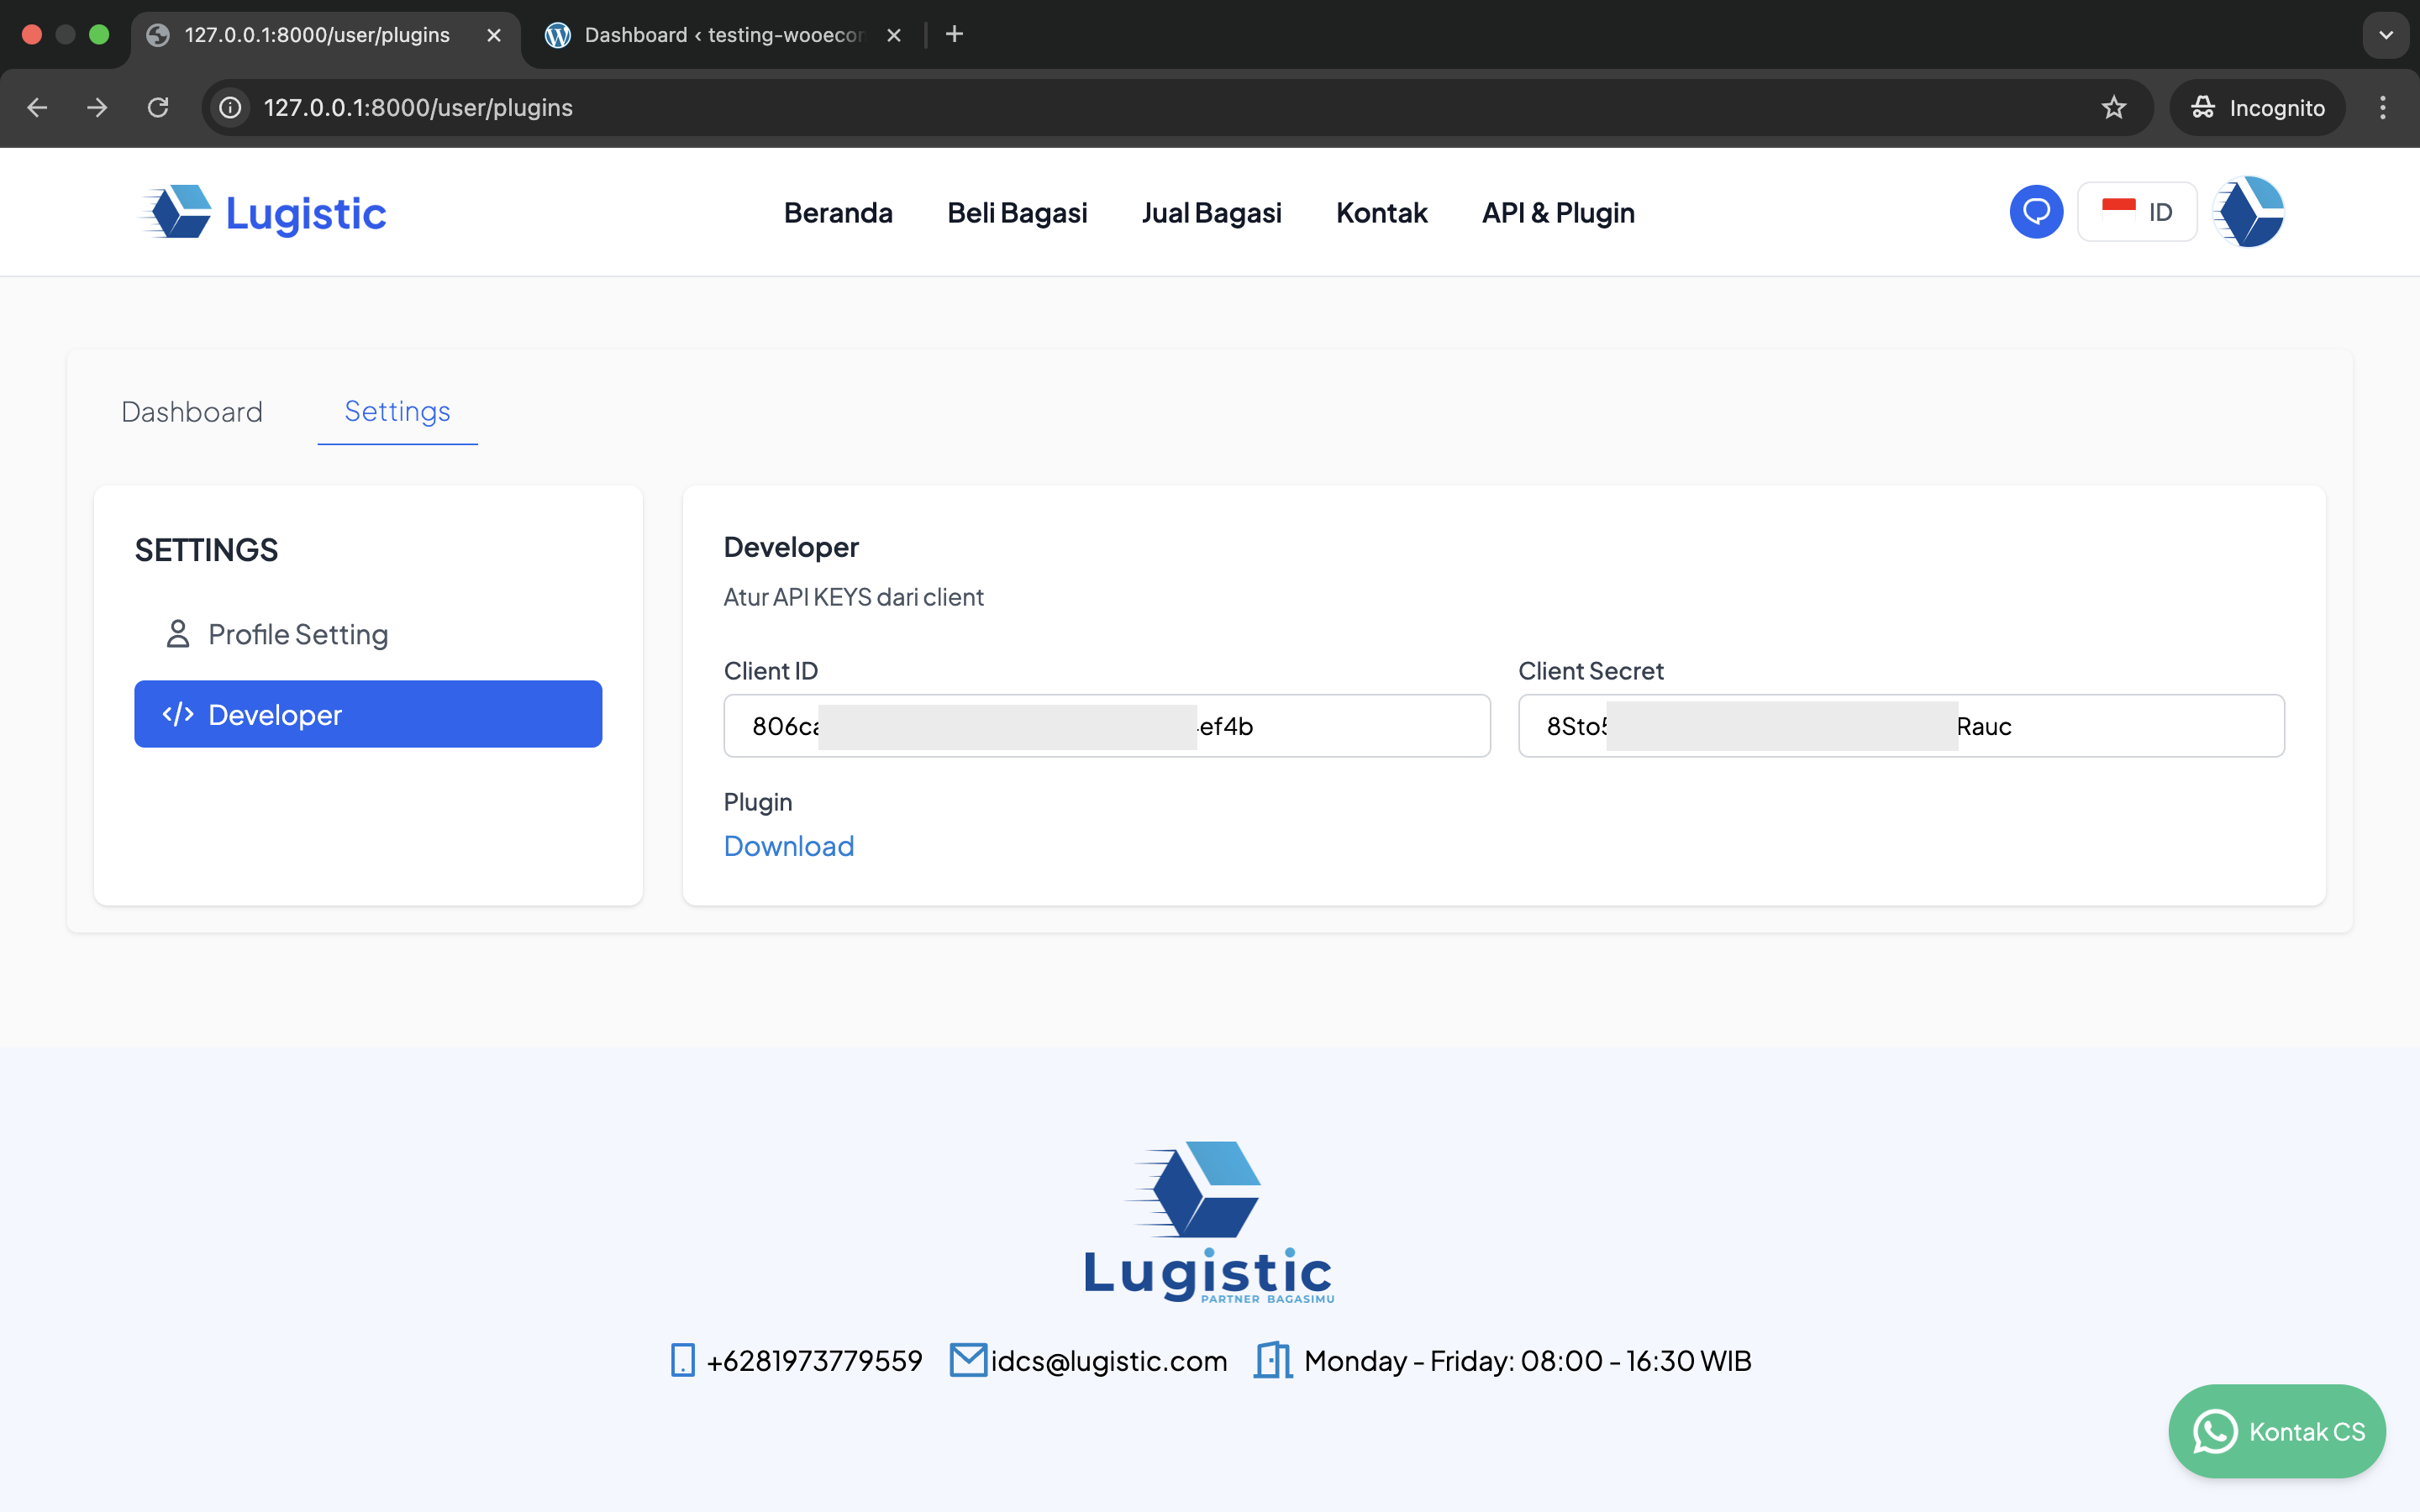The image size is (2420, 1512).
Task: Open Kontak CS WhatsApp button
Action: point(2277,1431)
